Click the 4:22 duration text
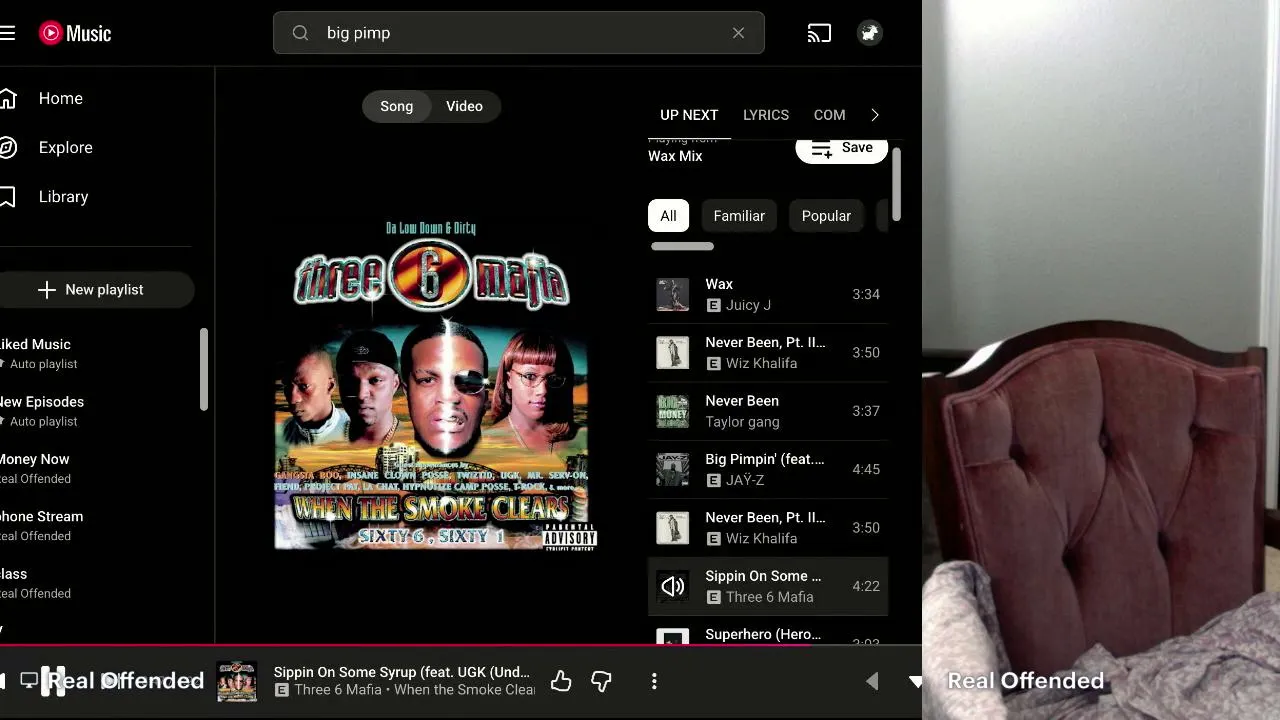This screenshot has height=720, width=1280. click(866, 586)
